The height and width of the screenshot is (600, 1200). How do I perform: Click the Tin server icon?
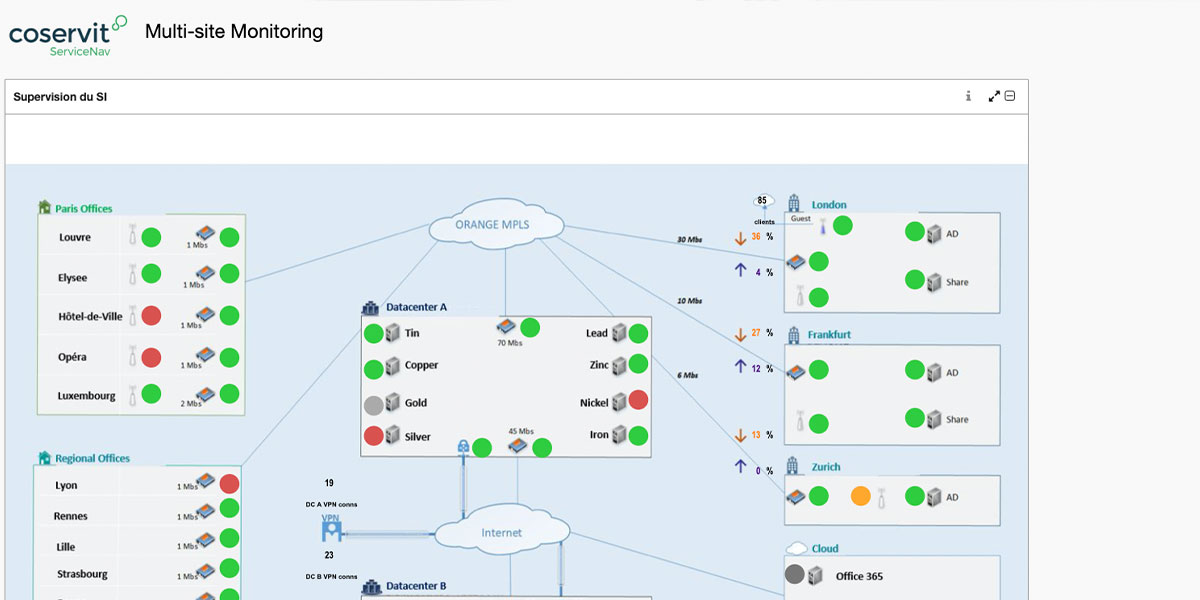(392, 333)
